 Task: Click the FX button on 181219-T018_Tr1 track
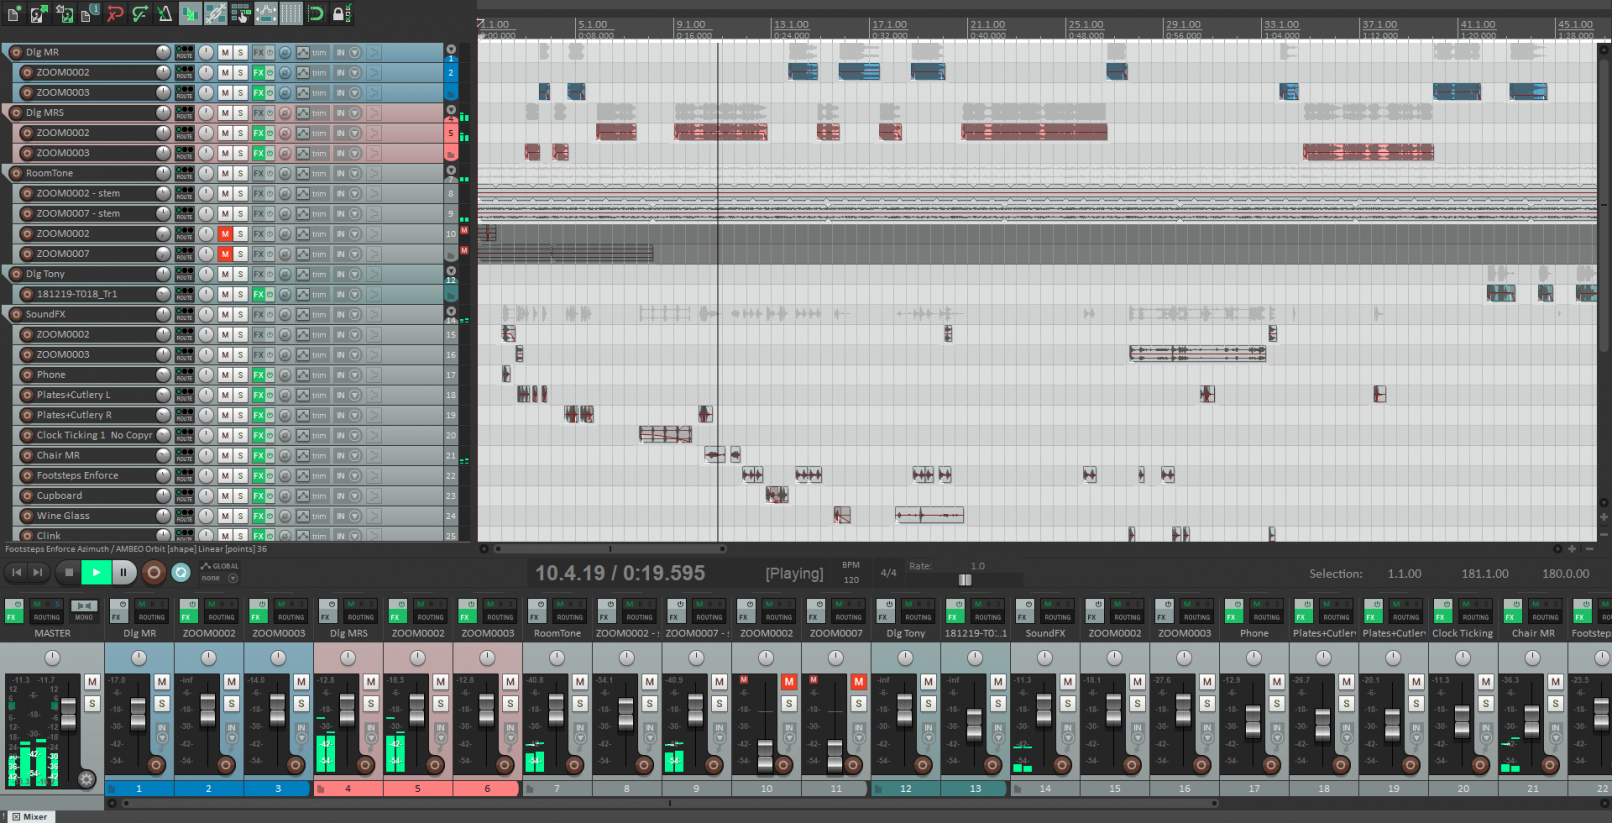258,294
